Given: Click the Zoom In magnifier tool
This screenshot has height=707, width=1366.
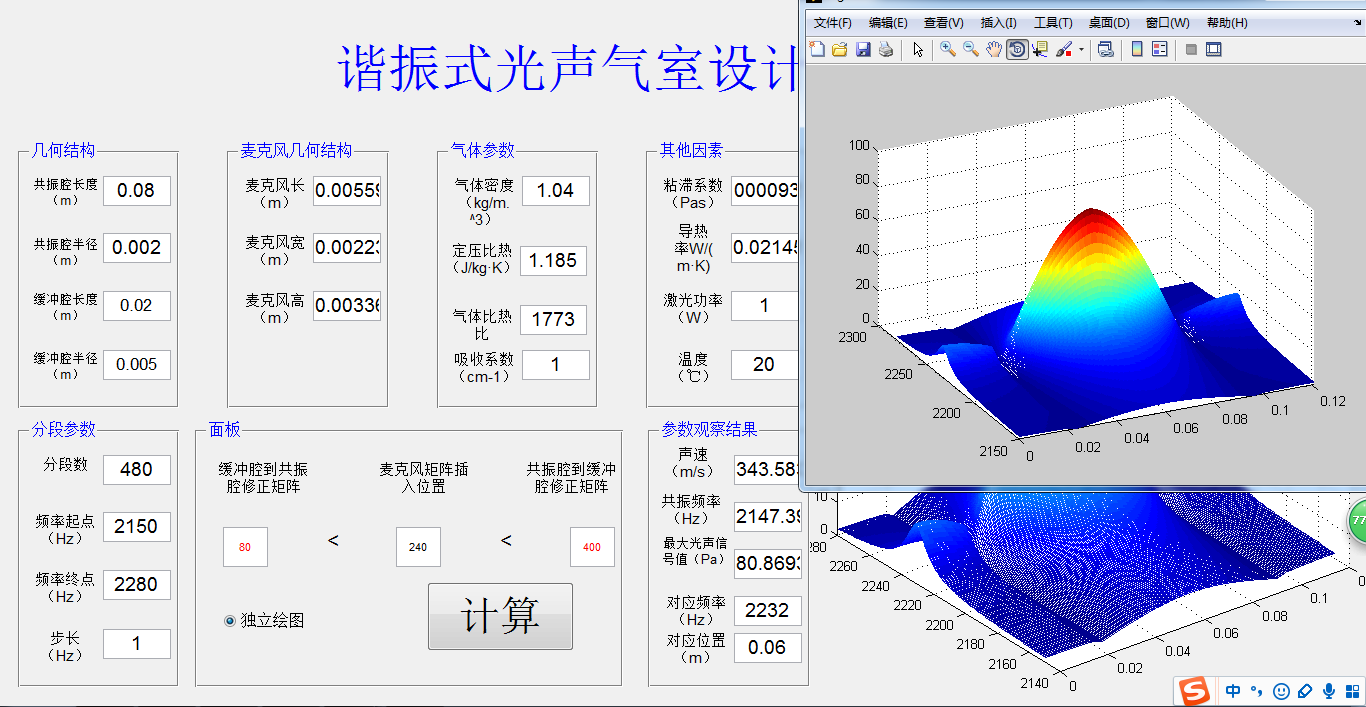Looking at the screenshot, I should [947, 49].
